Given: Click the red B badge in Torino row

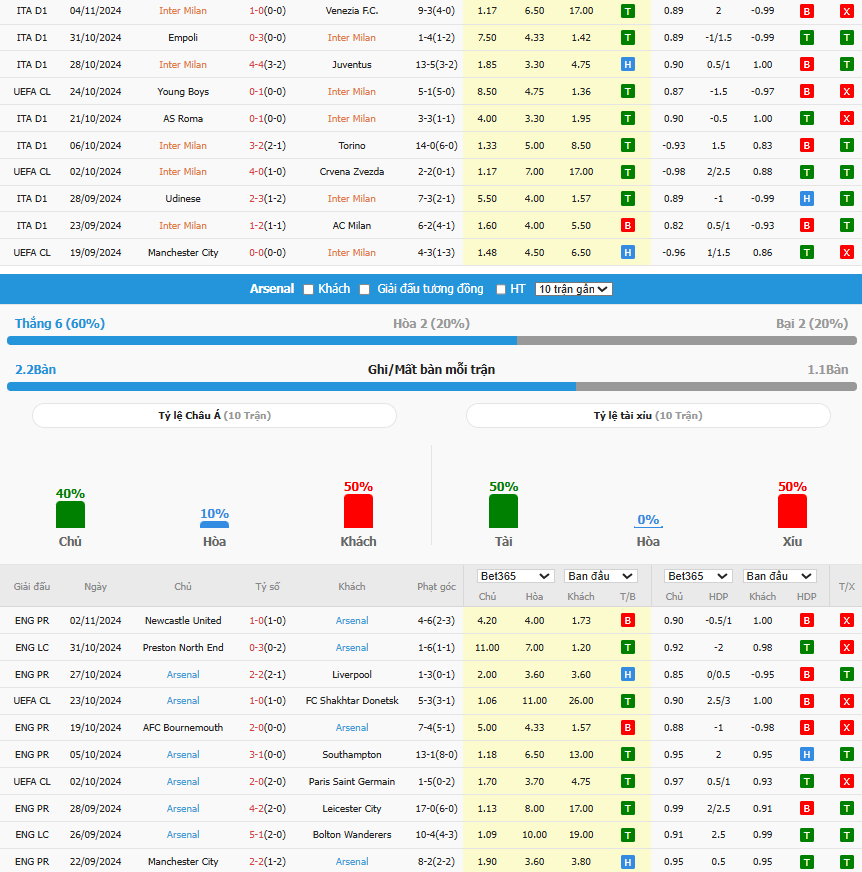Looking at the screenshot, I should pos(806,146).
